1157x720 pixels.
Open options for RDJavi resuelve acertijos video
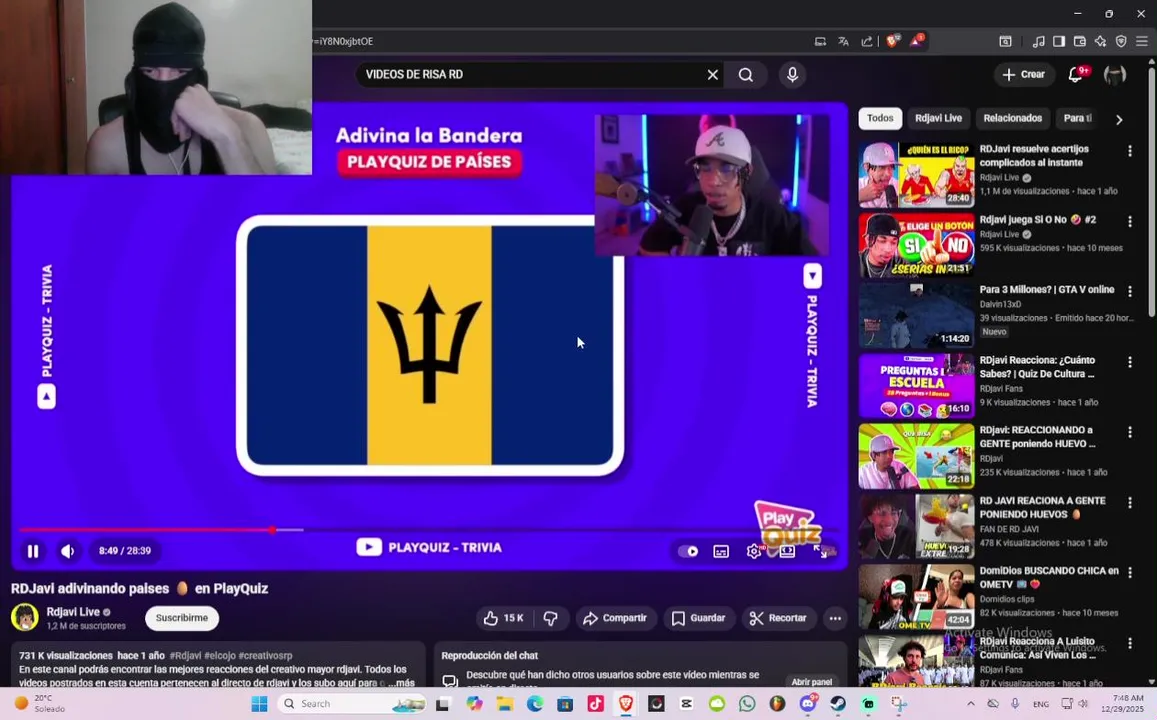coord(1130,151)
